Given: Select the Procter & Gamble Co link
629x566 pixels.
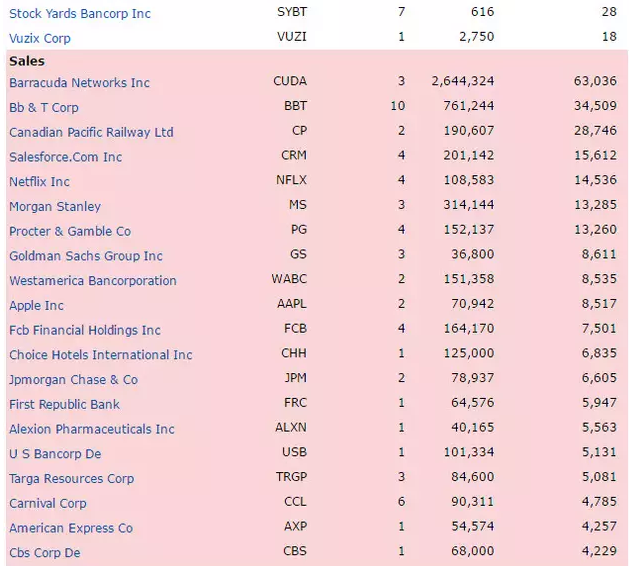Looking at the screenshot, I should tap(70, 231).
